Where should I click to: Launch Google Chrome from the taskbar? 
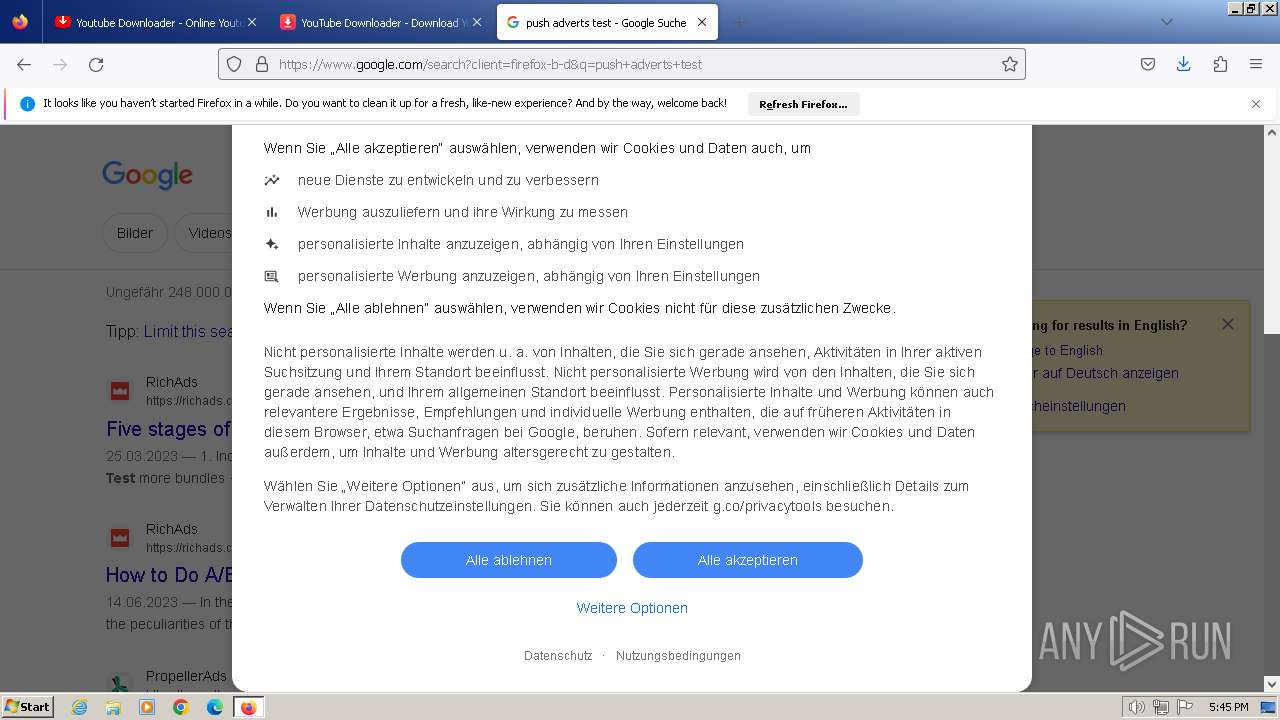click(181, 707)
